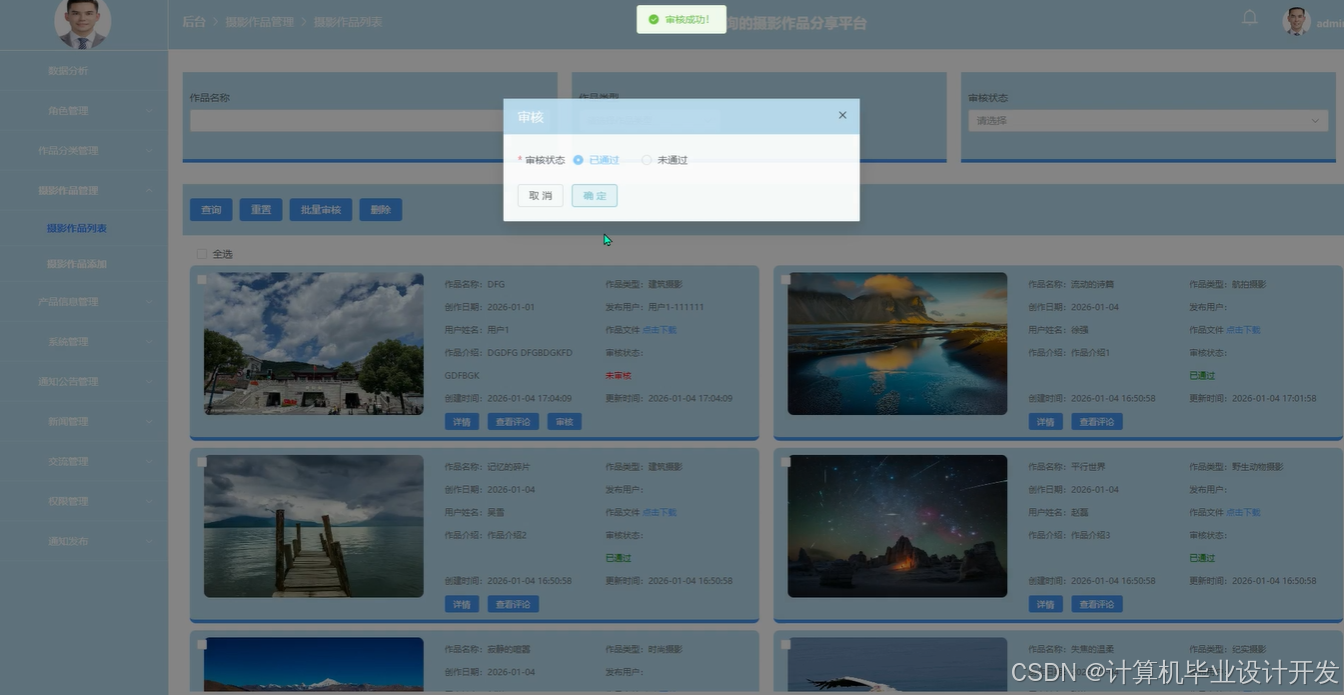Viewport: 1344px width, 695px height.
Task: Click 查看评论 on the 平行世界 card
Action: pos(1097,604)
